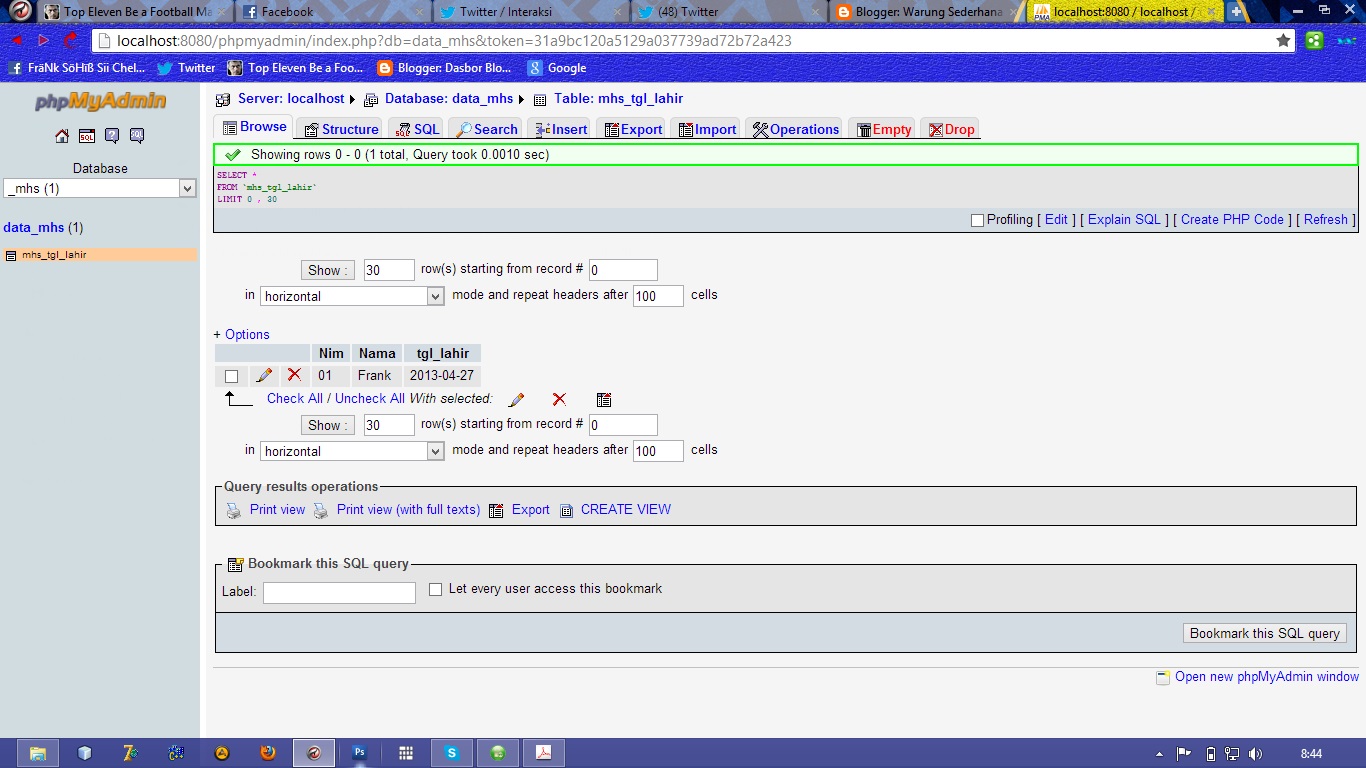Image resolution: width=1366 pixels, height=768 pixels.
Task: Click the Uncheck All link
Action: pyautogui.click(x=370, y=398)
